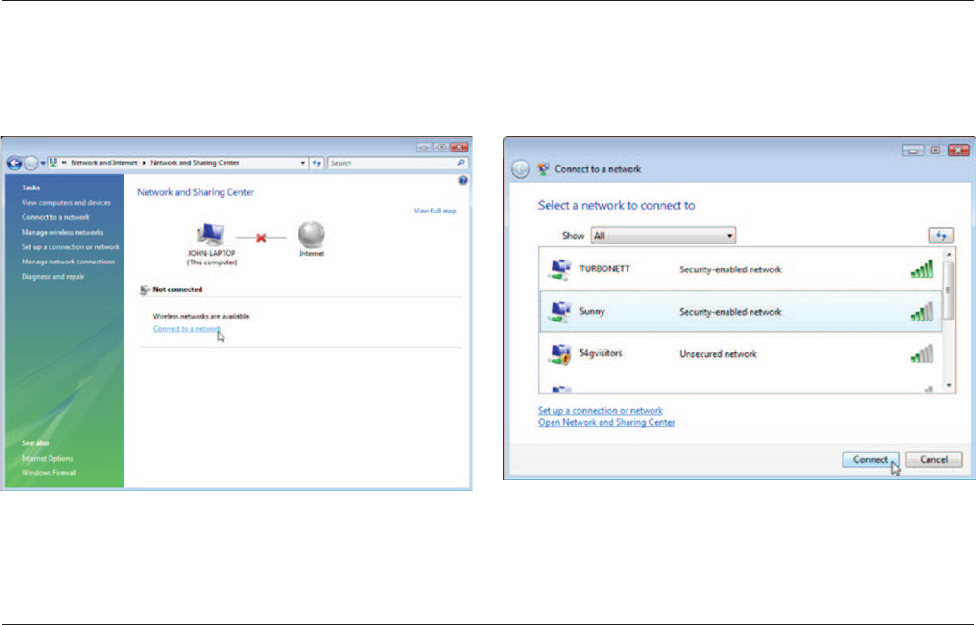This screenshot has height=625, width=976.
Task: Open Set up a connection or network task
Action: pyautogui.click(x=70, y=247)
